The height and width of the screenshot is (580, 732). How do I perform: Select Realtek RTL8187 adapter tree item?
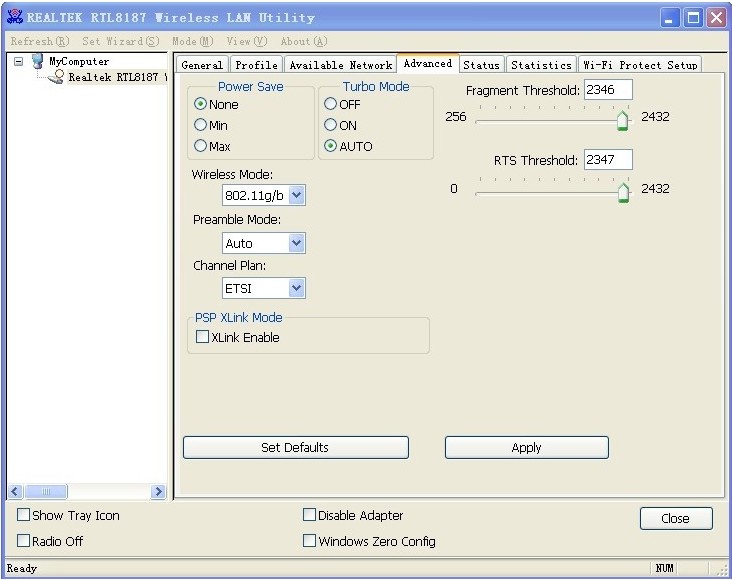coord(117,77)
